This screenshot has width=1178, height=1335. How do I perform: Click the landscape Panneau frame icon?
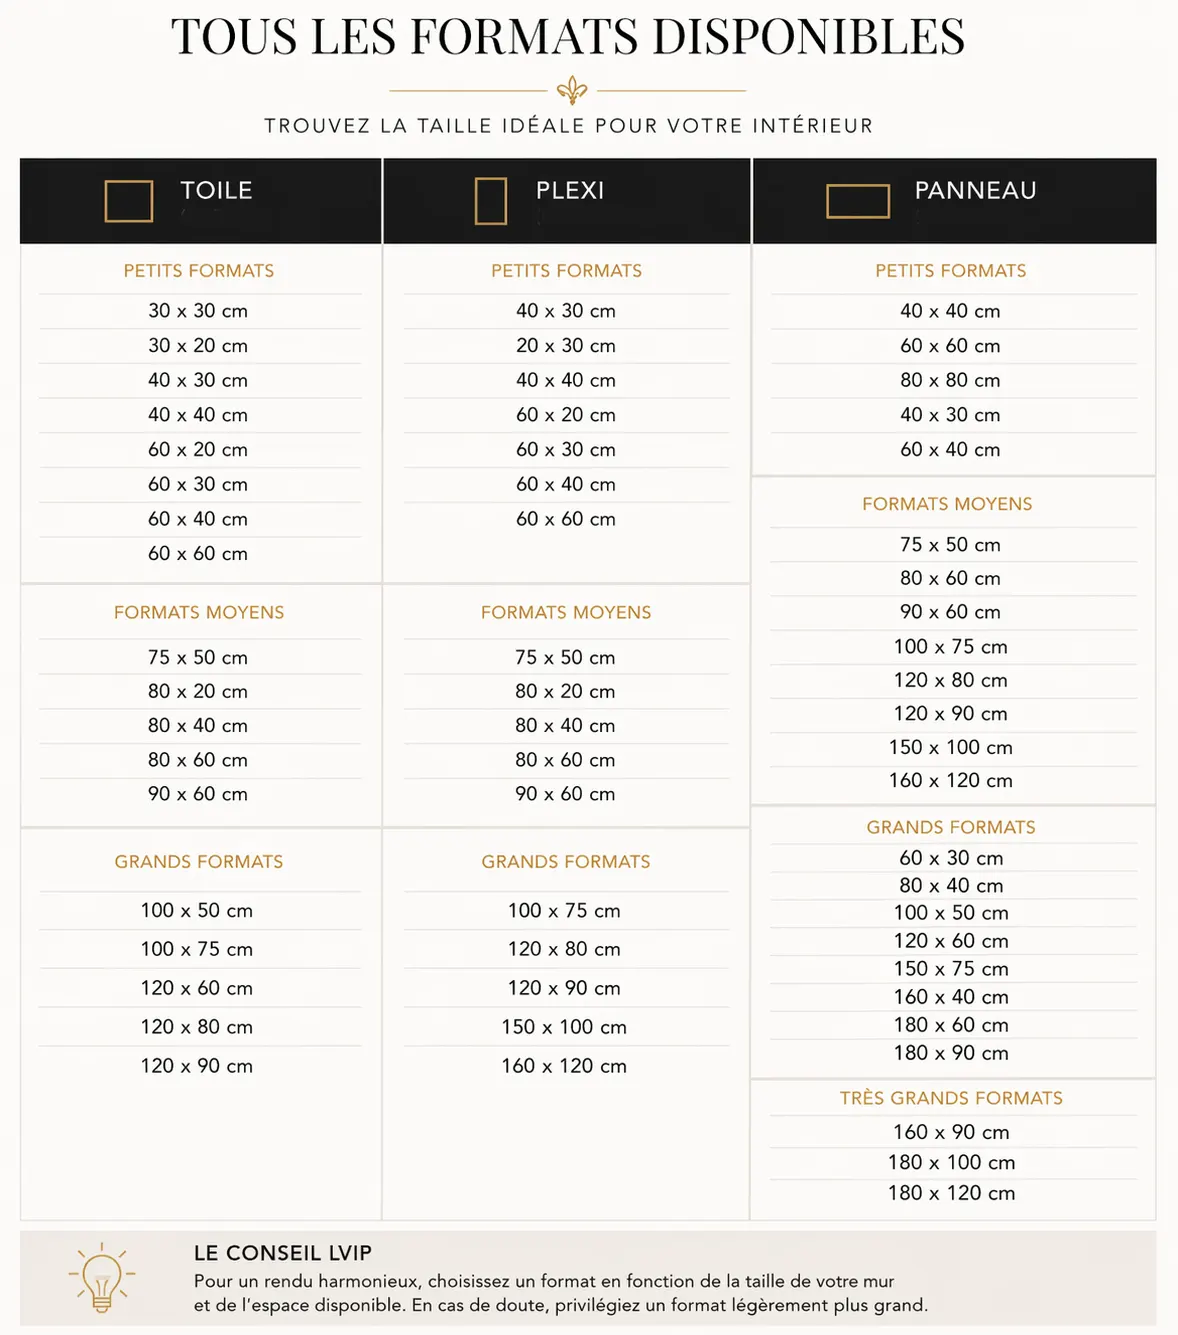point(858,201)
